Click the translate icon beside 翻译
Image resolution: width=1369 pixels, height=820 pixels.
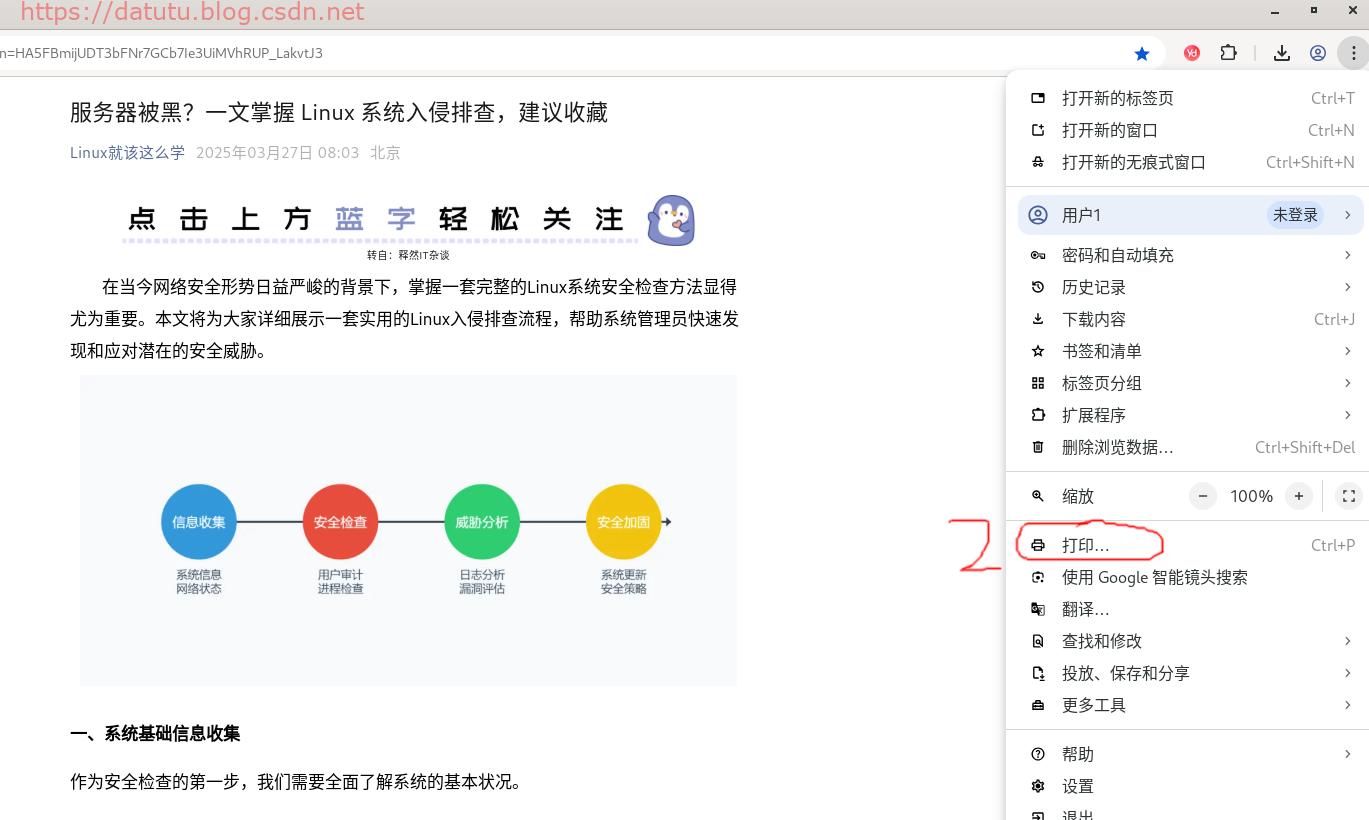click(1038, 609)
